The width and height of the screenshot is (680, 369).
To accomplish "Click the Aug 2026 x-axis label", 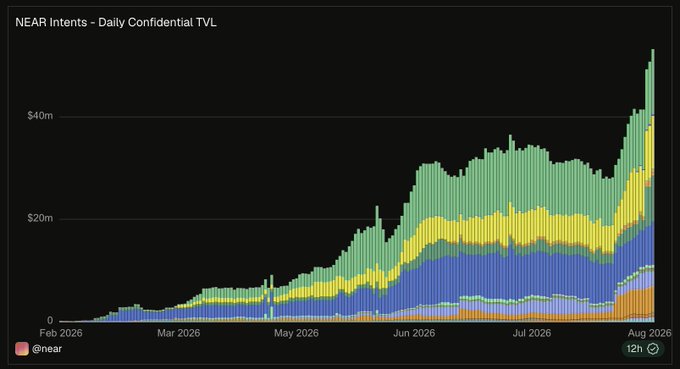I will click(650, 333).
